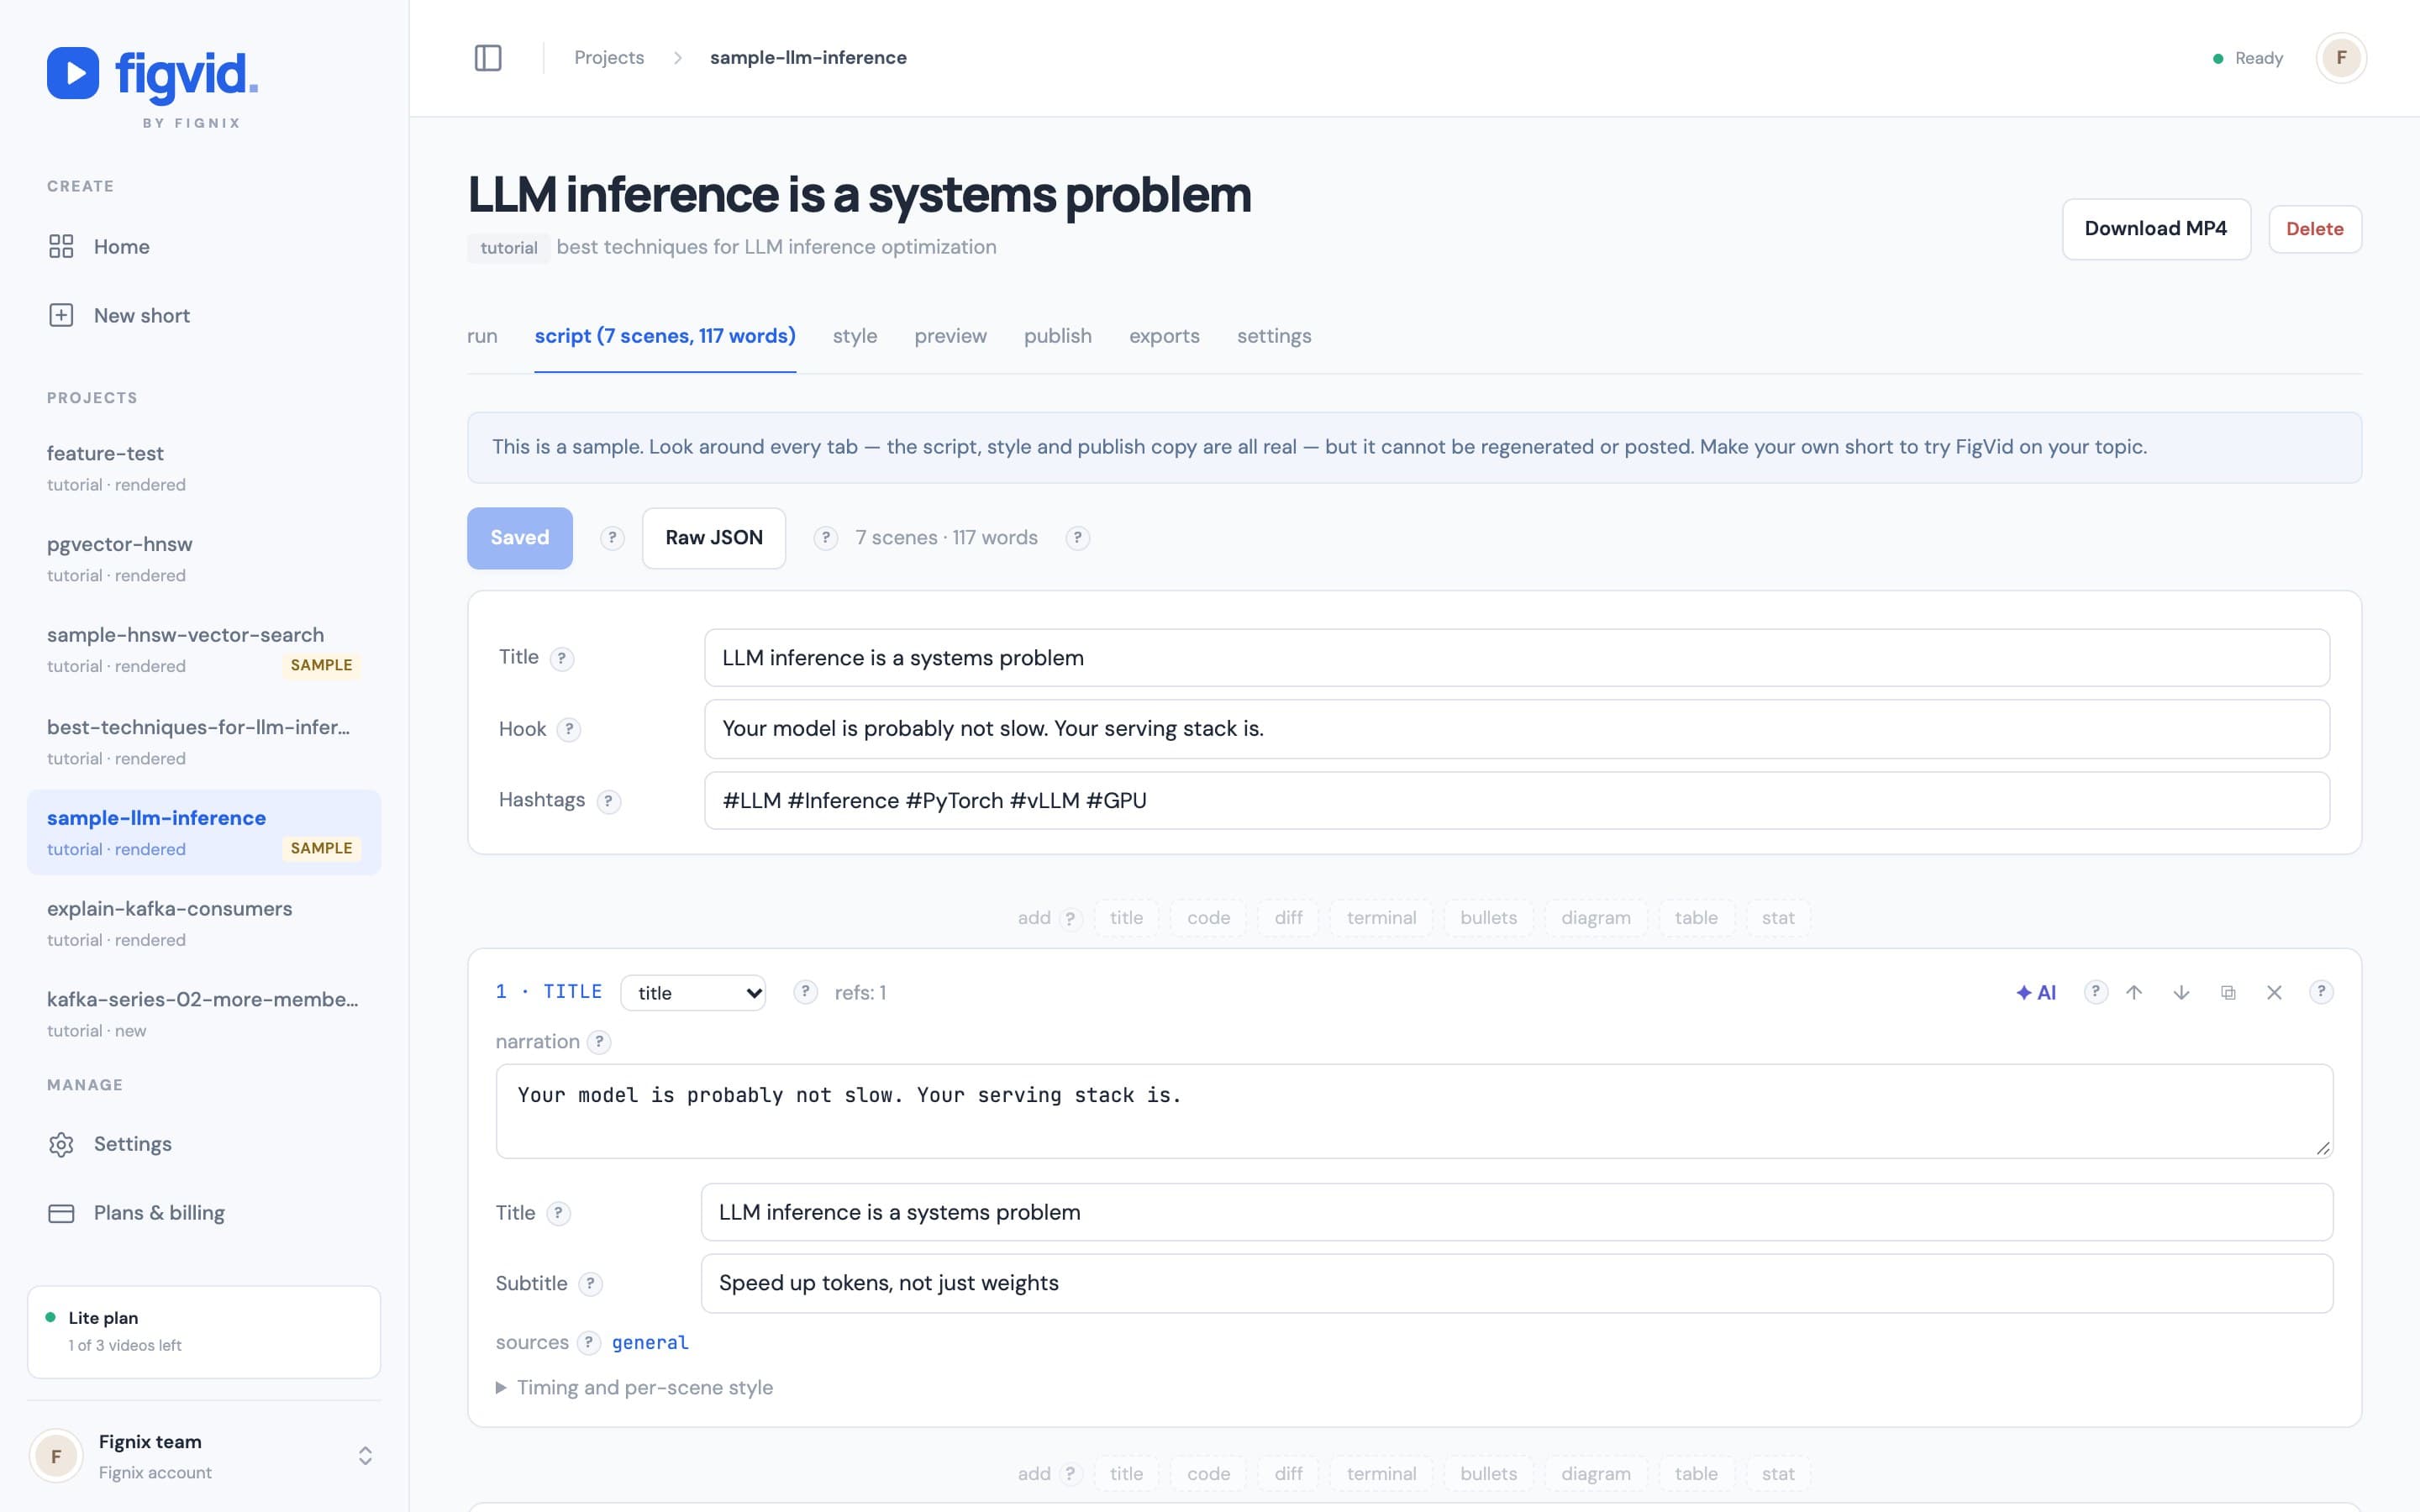Switch to the run tab
2420x1512 pixels.
tap(482, 336)
